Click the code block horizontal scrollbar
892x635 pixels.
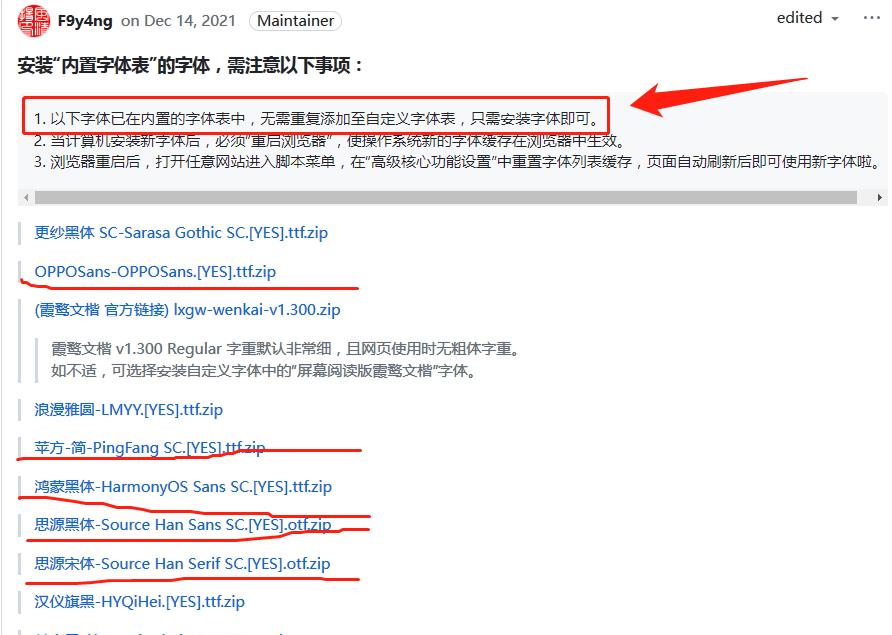point(446,197)
